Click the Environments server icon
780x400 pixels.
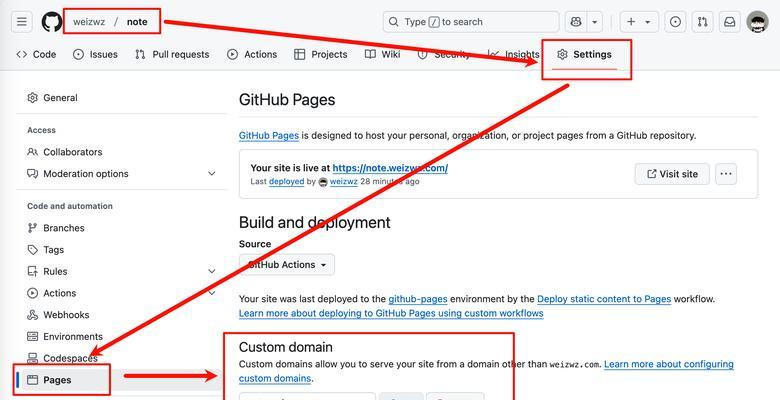(x=33, y=337)
